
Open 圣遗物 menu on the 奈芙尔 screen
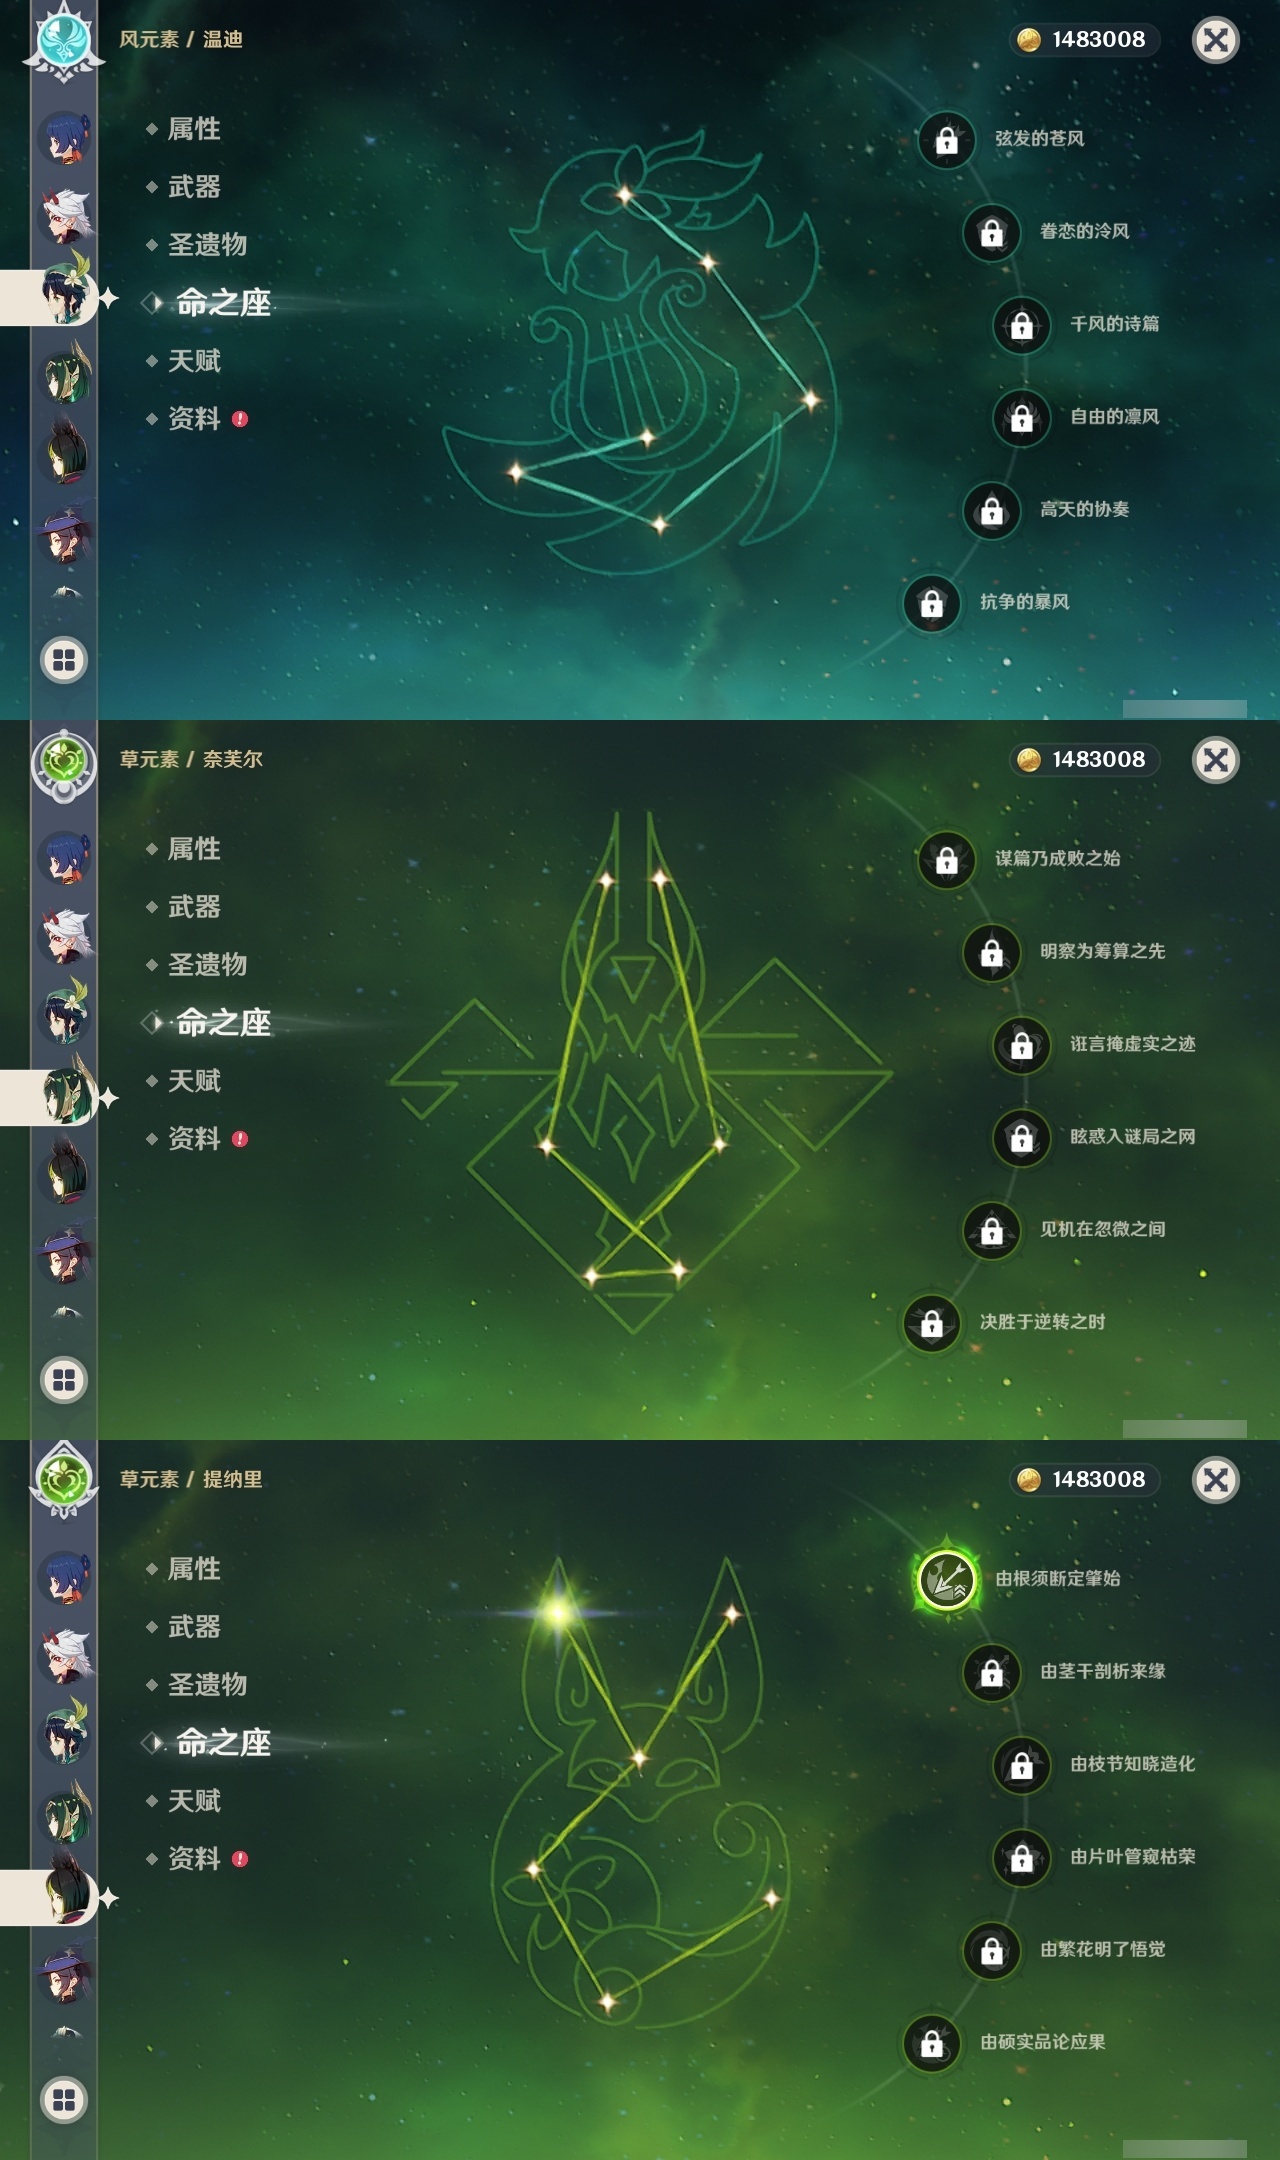click(206, 965)
